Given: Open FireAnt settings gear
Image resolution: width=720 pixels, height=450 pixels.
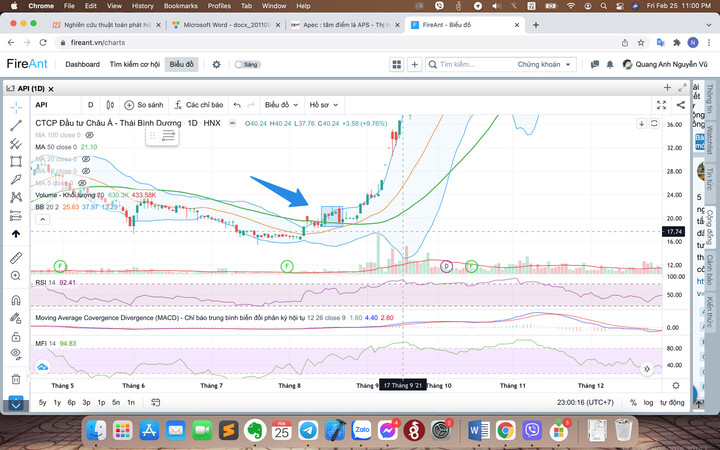Looking at the screenshot, I should pos(216,64).
